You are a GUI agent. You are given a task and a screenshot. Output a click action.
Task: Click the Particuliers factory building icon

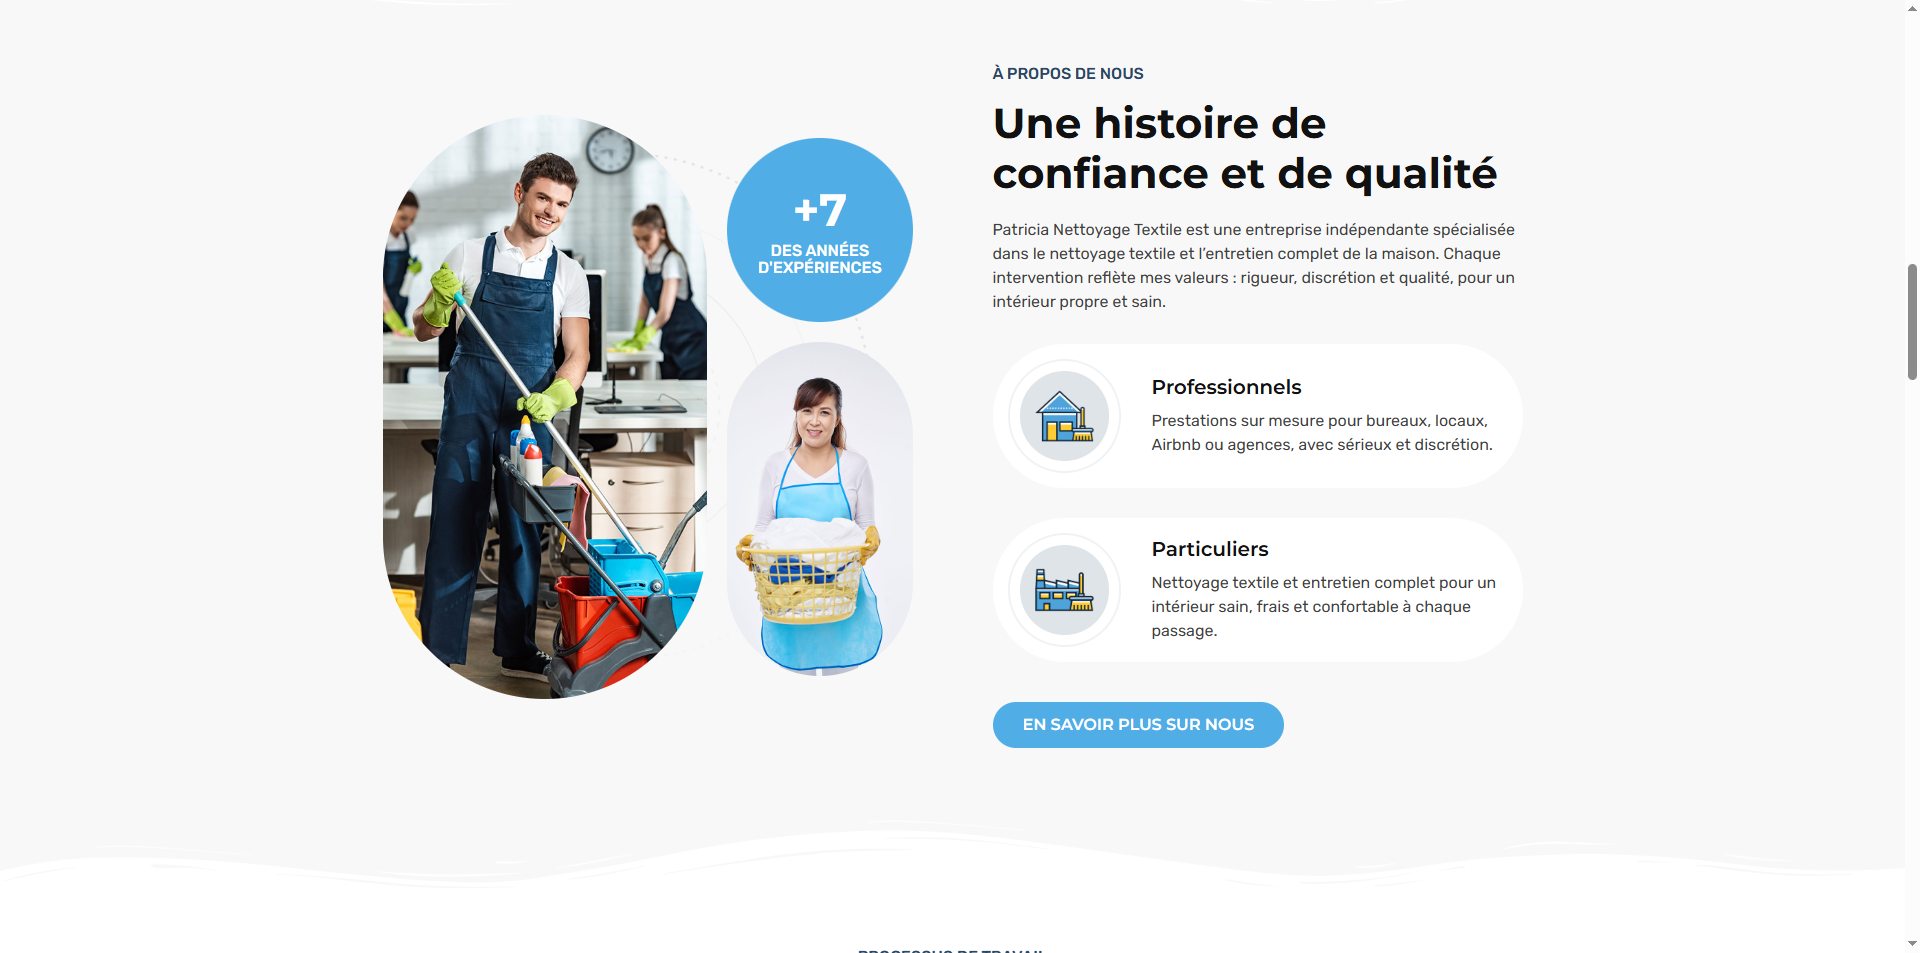pyautogui.click(x=1064, y=590)
